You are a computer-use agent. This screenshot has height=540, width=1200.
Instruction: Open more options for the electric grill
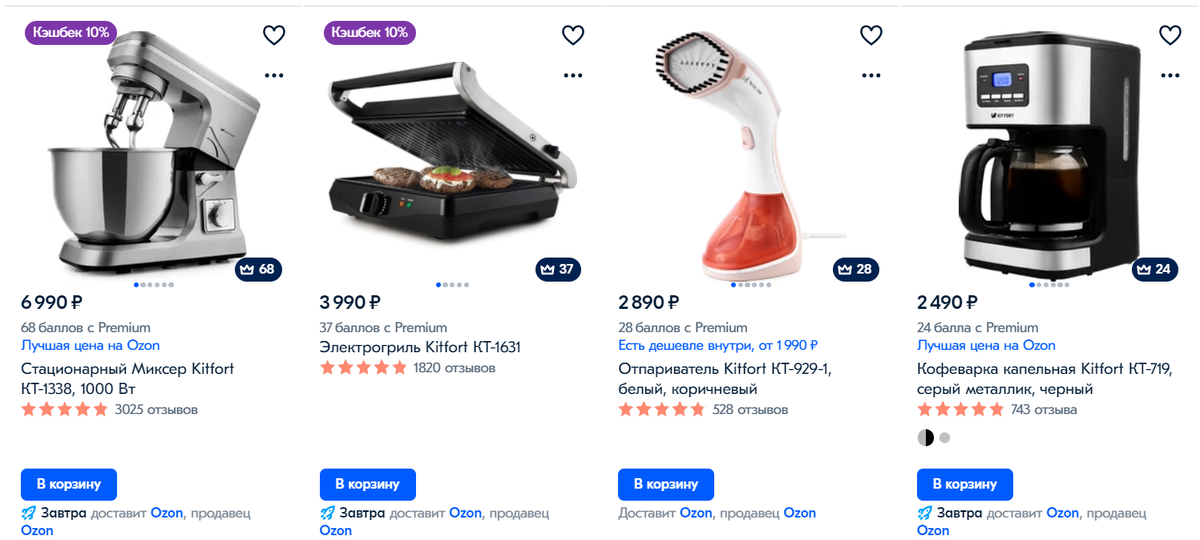pos(573,75)
